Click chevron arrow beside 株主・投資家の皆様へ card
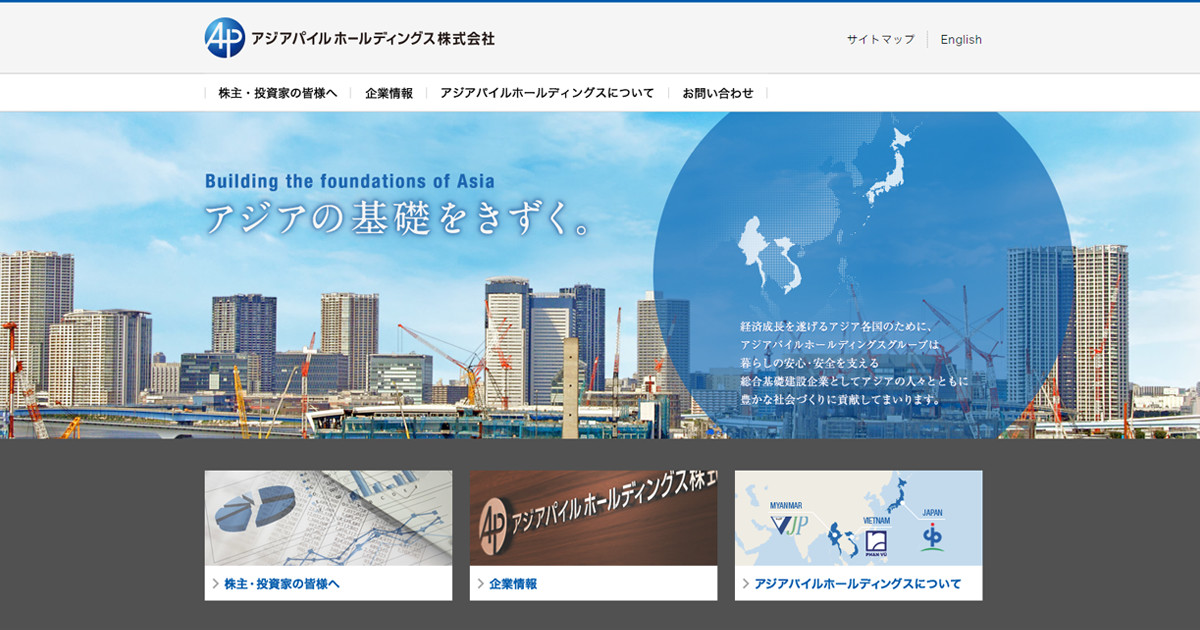The width and height of the screenshot is (1200, 630). [x=215, y=584]
